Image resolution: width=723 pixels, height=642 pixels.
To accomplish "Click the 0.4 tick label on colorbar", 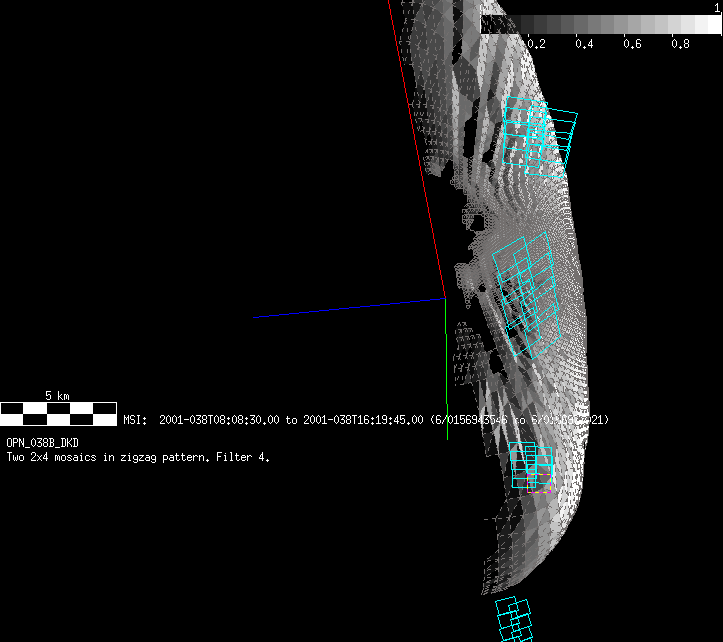I will tap(584, 44).
